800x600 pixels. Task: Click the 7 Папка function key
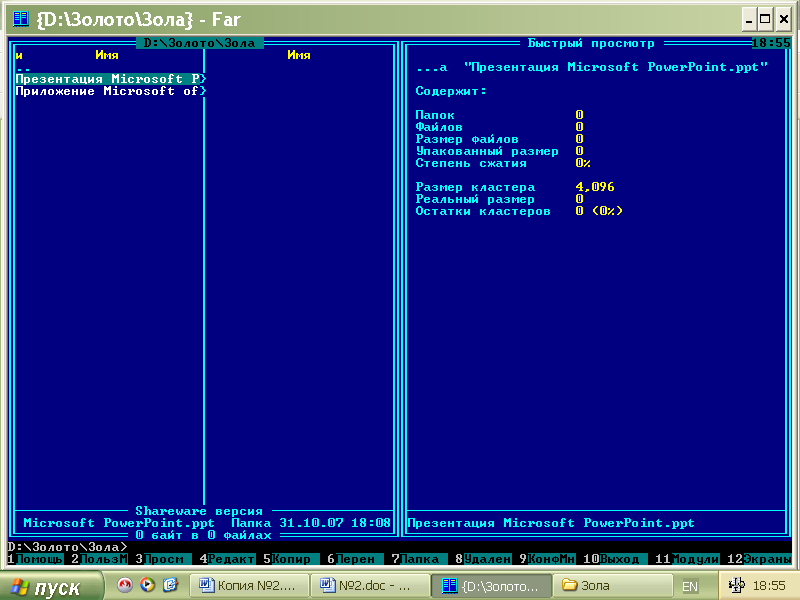pos(419,559)
